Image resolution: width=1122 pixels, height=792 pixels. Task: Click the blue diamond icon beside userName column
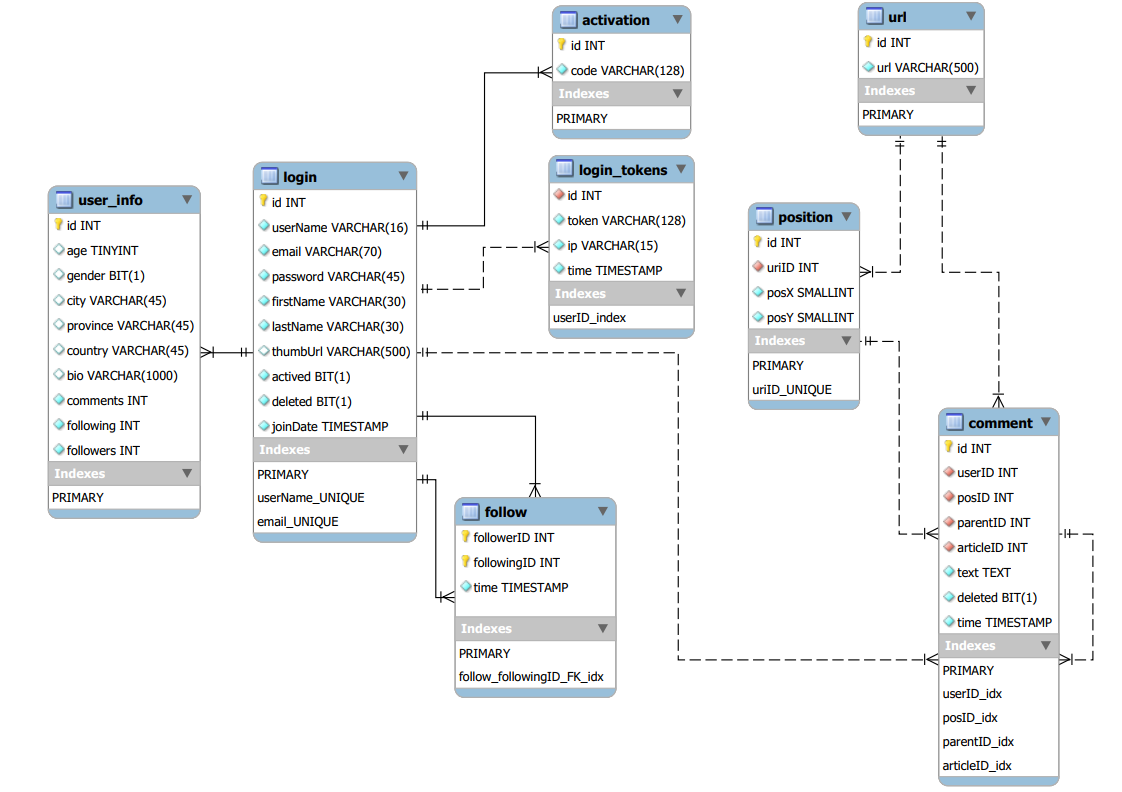[x=262, y=227]
